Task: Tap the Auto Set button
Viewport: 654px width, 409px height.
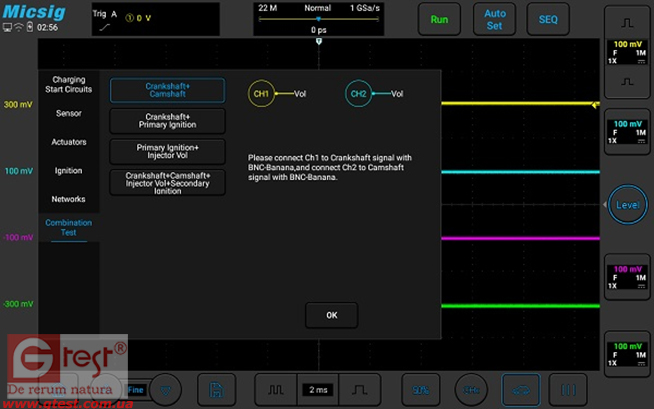Action: click(x=495, y=19)
